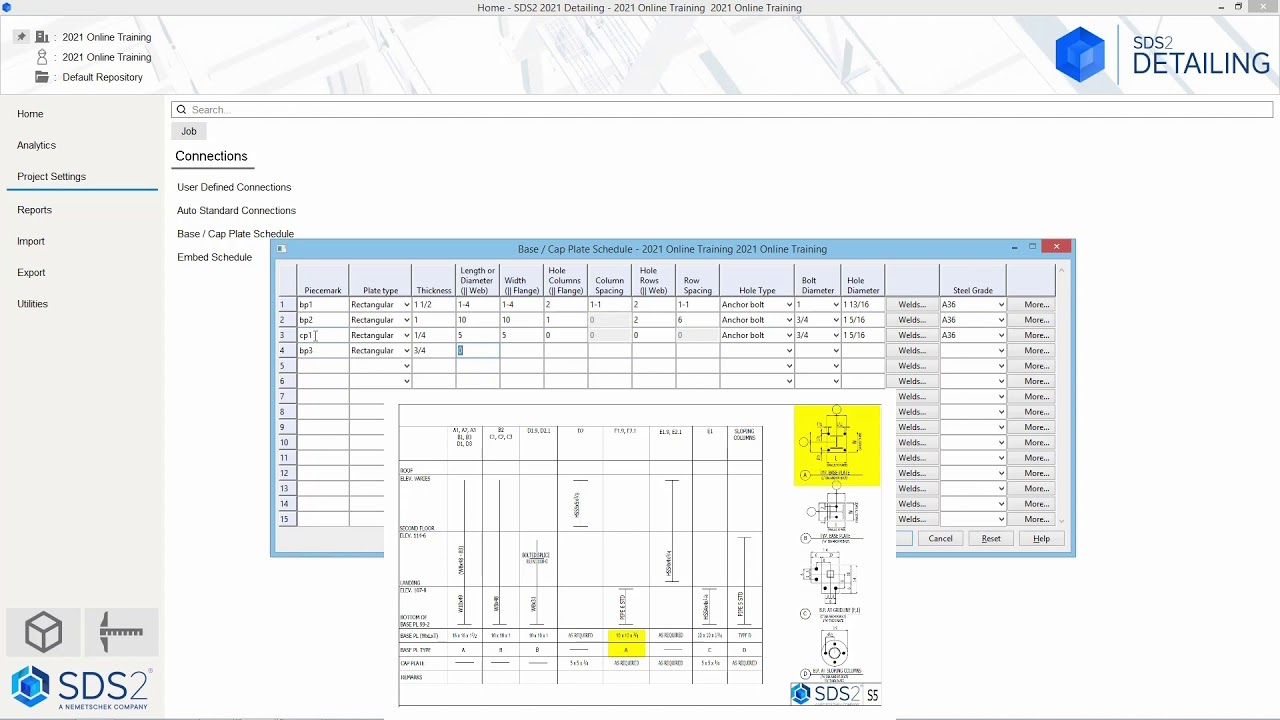Click the Base / Cap Plate Schedule dialog's title icon
The height and width of the screenshot is (720, 1280).
281,249
